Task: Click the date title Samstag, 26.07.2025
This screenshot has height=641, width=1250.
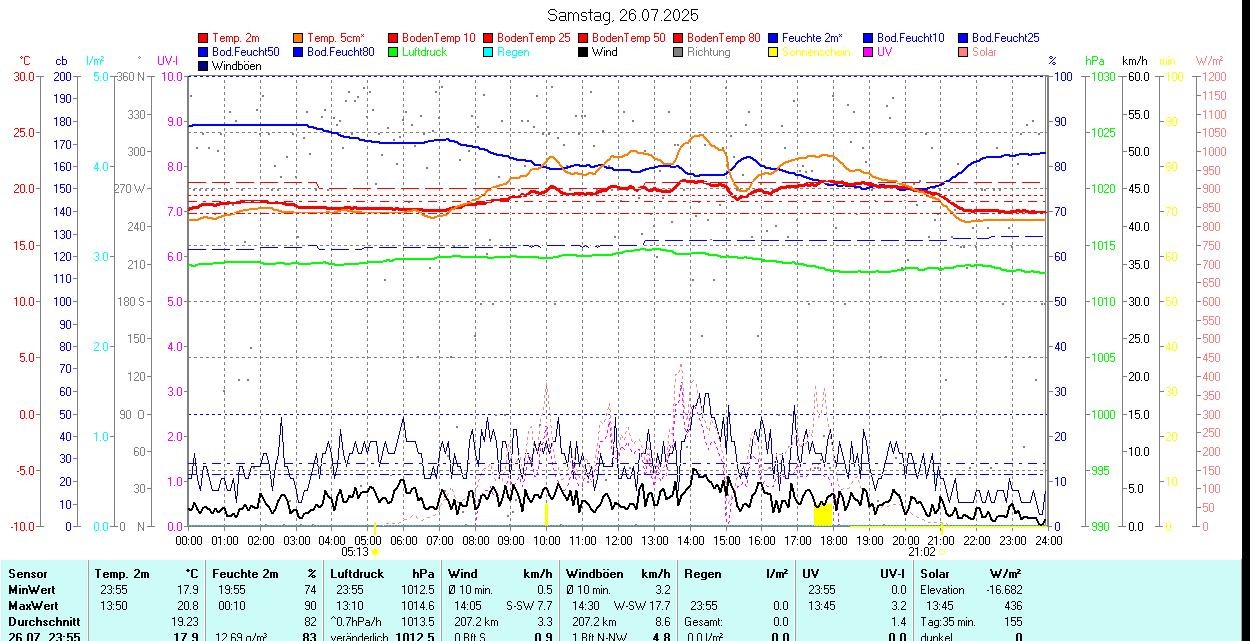Action: 623,15
